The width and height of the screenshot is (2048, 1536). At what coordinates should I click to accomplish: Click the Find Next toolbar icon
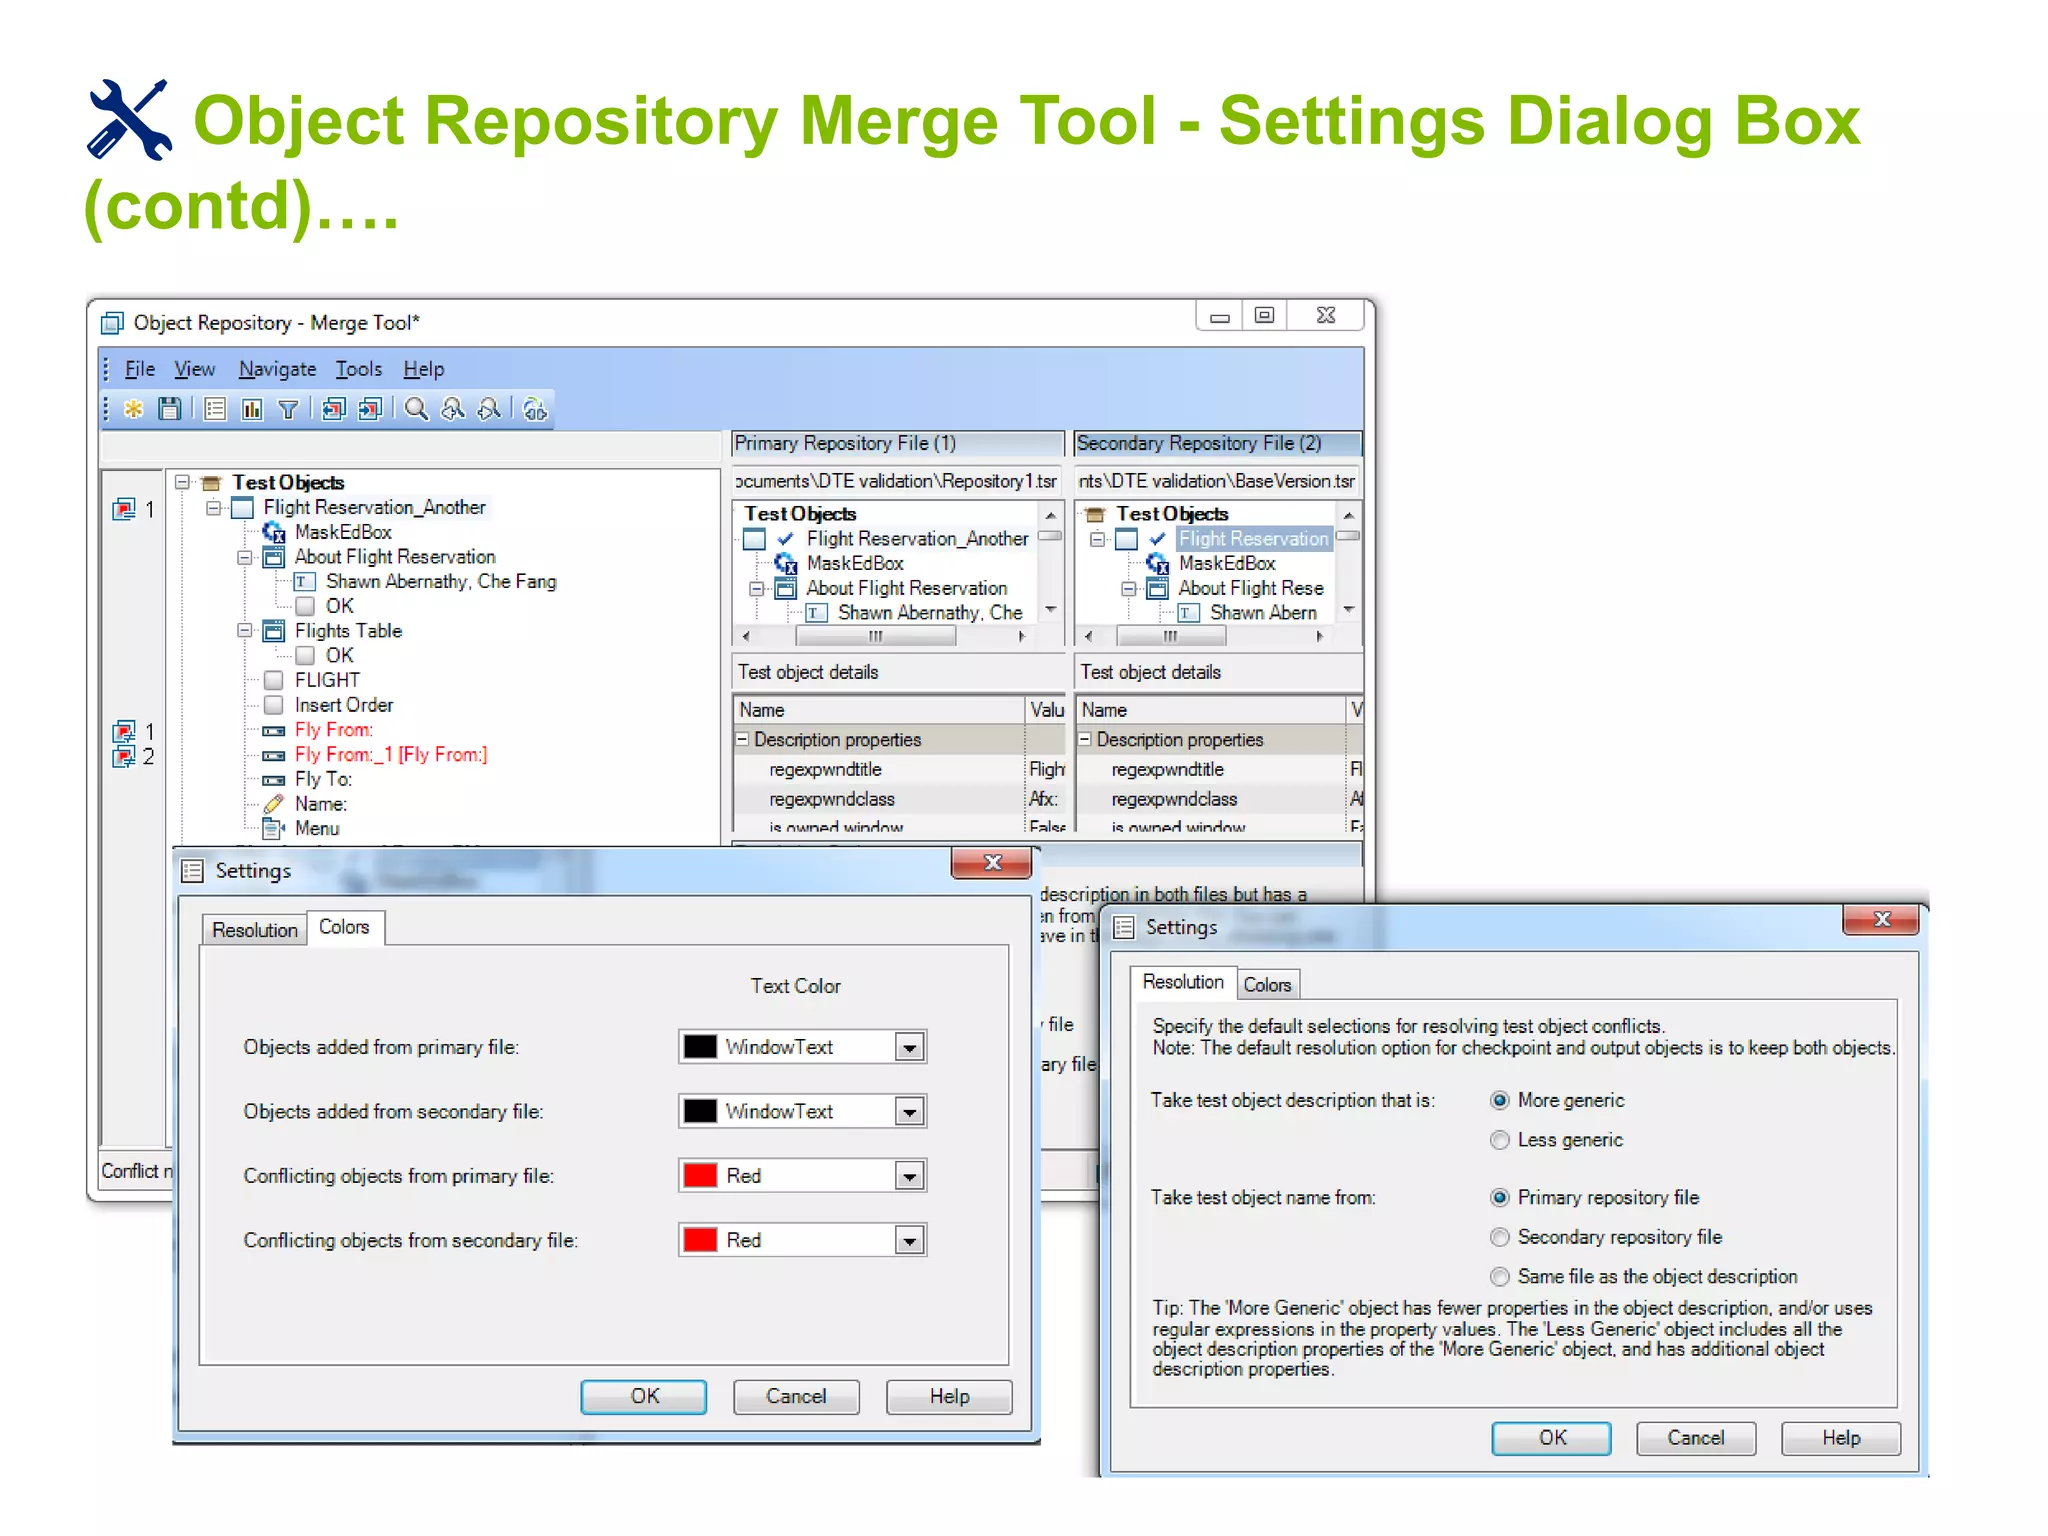point(489,409)
